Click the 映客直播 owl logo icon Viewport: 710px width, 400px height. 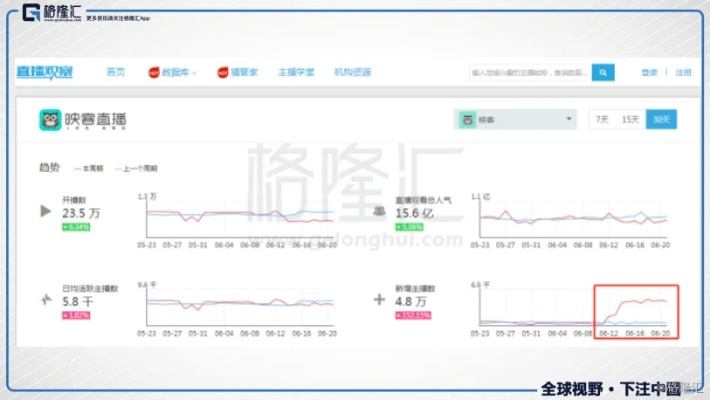(49, 120)
